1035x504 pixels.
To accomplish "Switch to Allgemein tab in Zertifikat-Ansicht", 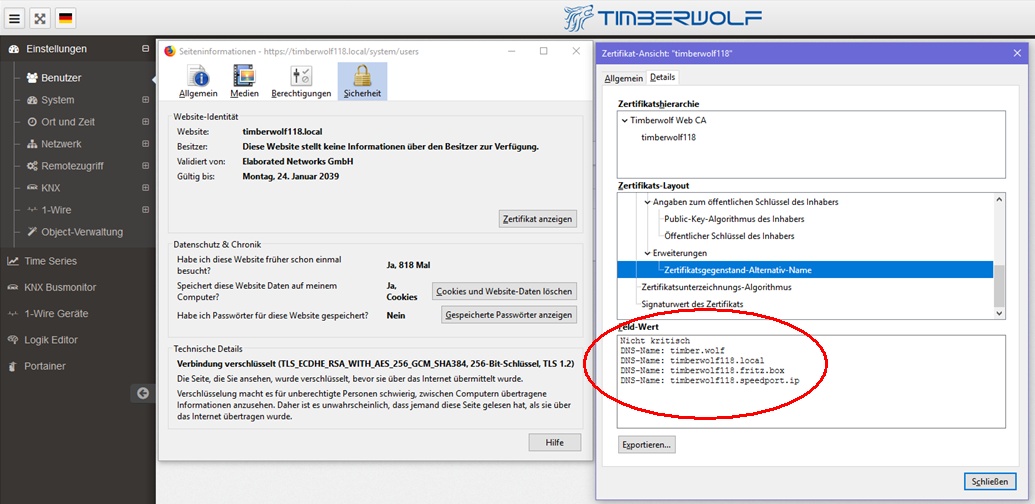I will 623,78.
